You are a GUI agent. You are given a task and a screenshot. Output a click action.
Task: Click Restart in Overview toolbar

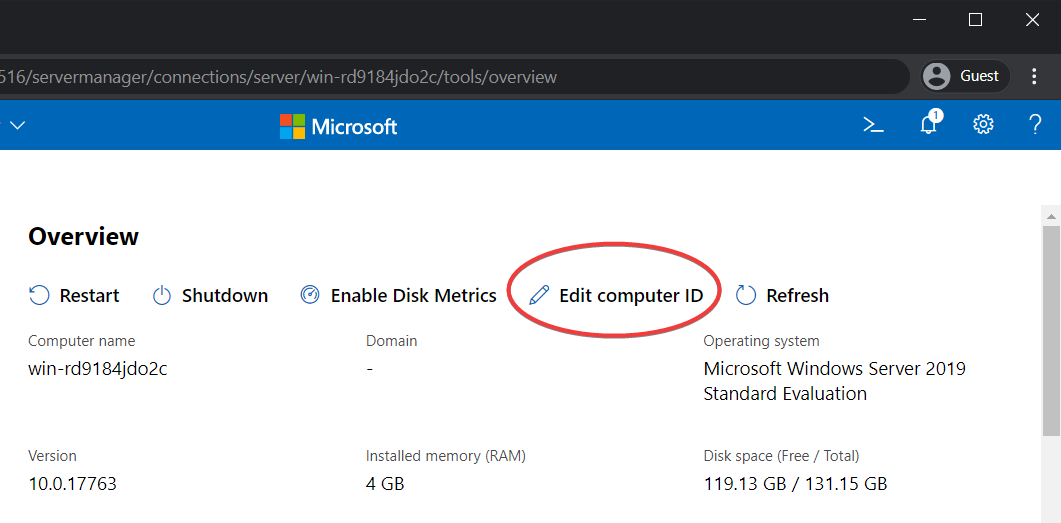pos(74,296)
